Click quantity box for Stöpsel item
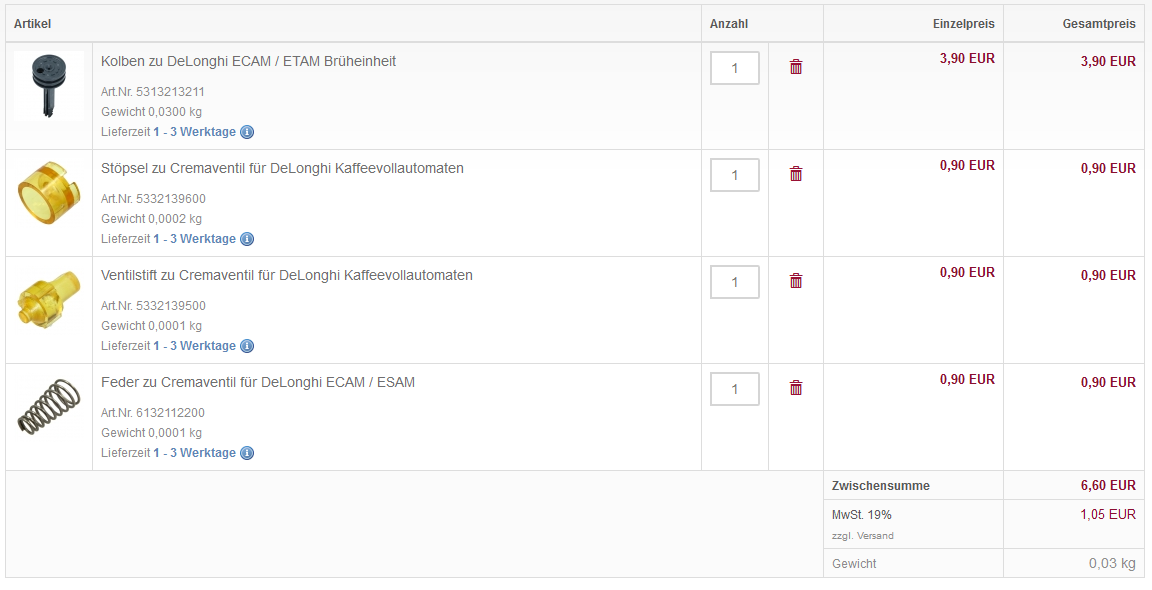 [x=734, y=175]
